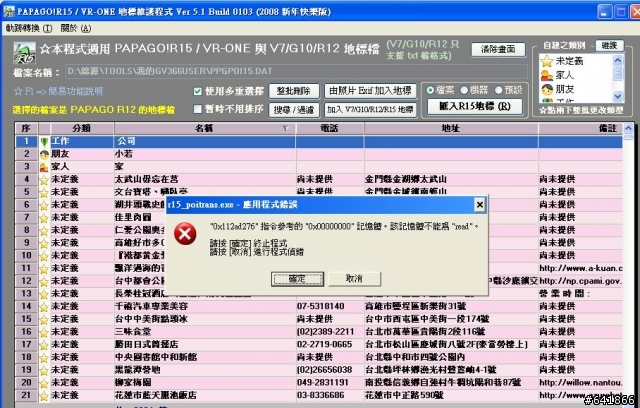Sort by the 電話 column header
The height and width of the screenshot is (408, 640).
pyautogui.click(x=330, y=128)
